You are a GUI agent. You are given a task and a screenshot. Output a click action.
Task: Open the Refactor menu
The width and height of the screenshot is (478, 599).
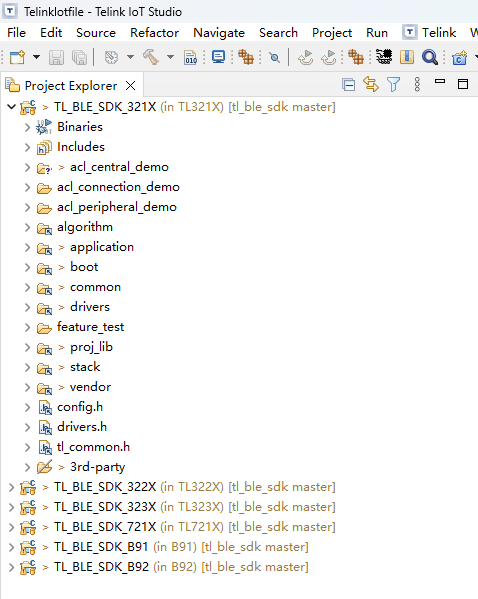point(154,32)
